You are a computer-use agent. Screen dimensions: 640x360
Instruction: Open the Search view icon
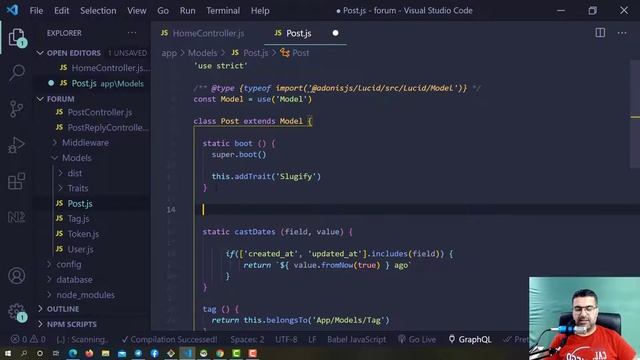(16, 73)
